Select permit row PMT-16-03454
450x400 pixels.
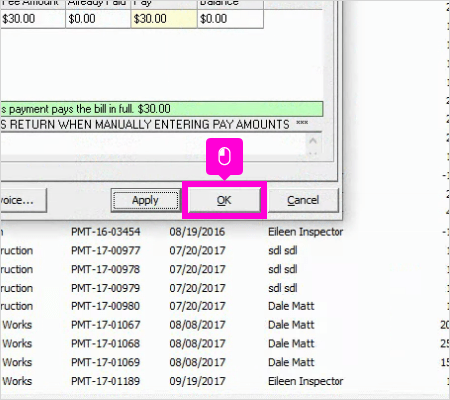pyautogui.click(x=225, y=232)
